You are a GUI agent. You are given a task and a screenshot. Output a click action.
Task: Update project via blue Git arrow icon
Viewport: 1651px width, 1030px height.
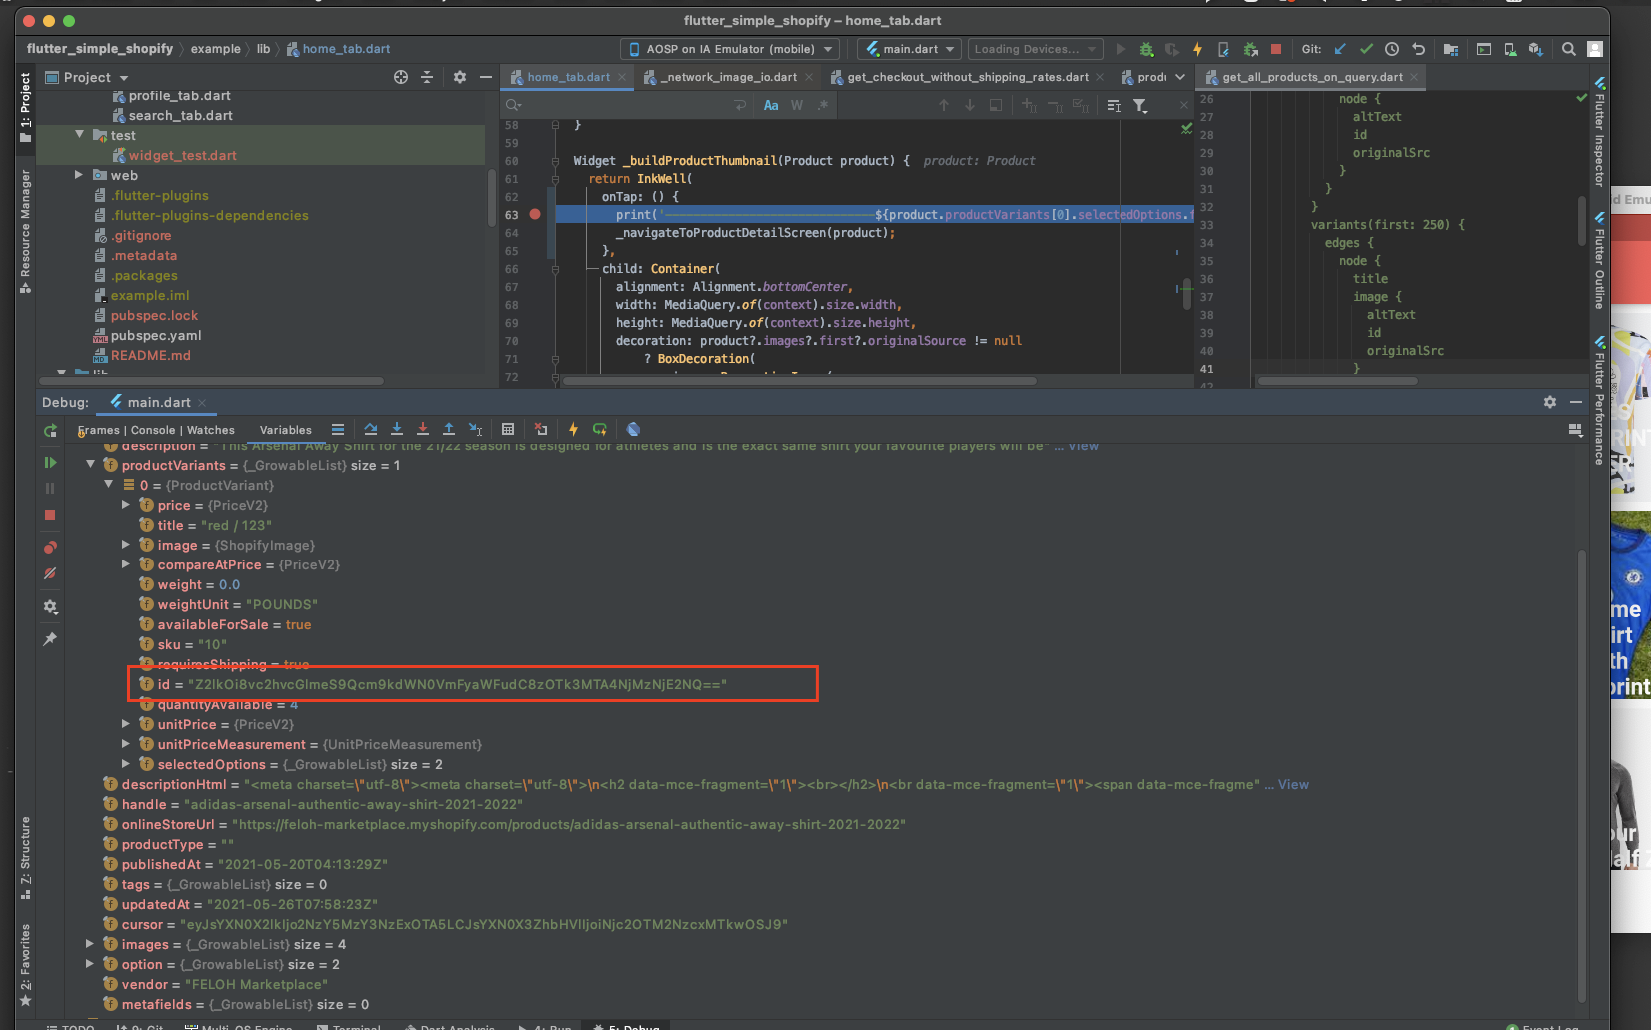(1339, 48)
